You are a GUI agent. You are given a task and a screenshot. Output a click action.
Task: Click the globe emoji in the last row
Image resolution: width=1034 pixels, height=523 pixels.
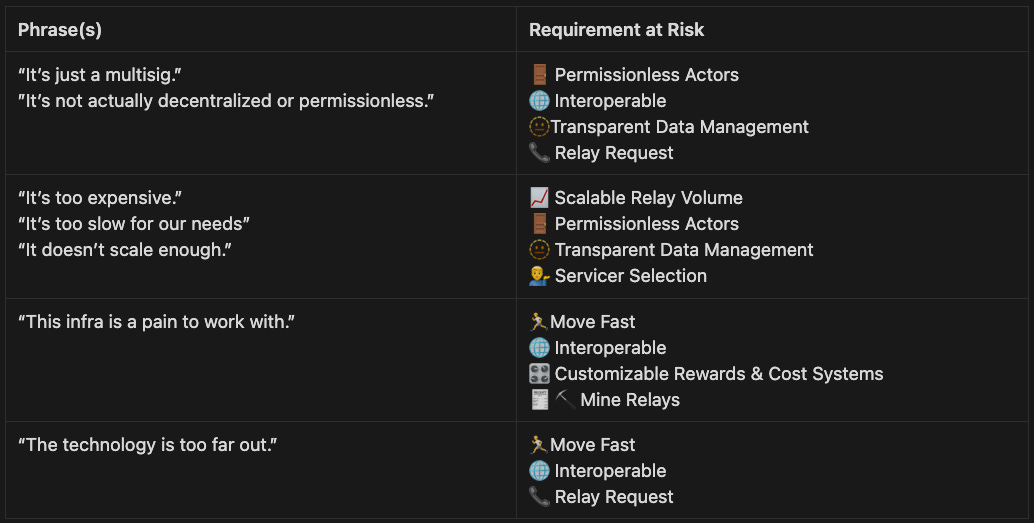539,470
